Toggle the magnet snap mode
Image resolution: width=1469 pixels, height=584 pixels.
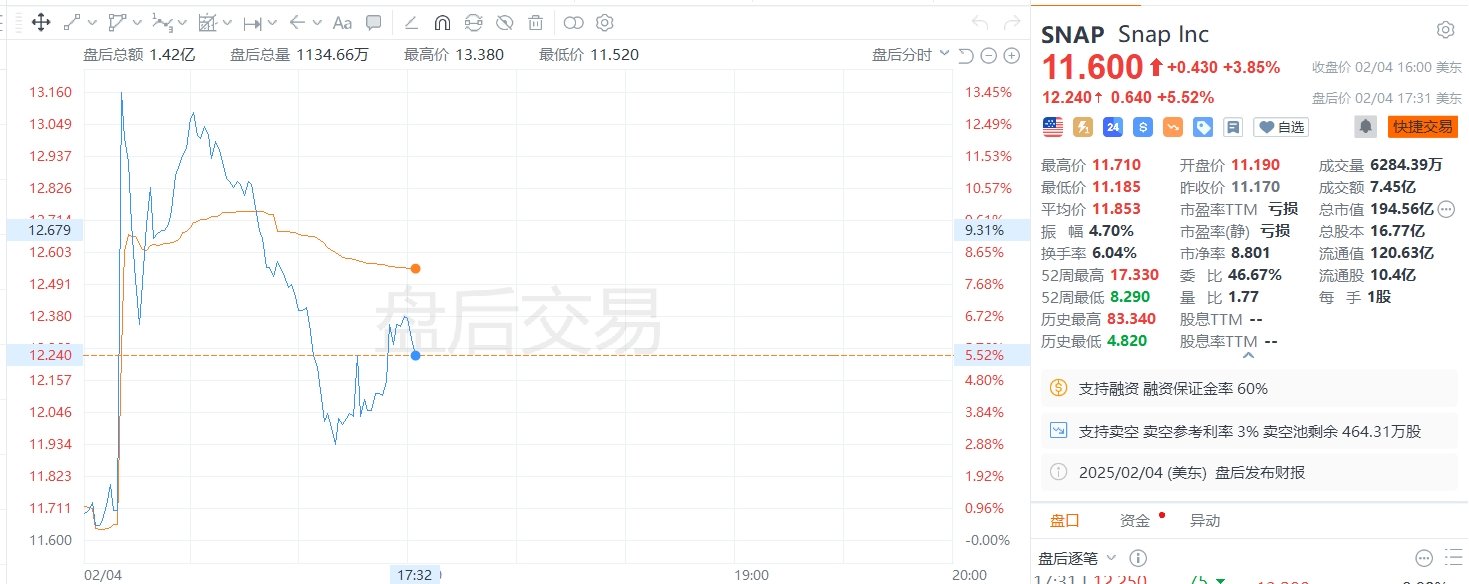pyautogui.click(x=443, y=22)
